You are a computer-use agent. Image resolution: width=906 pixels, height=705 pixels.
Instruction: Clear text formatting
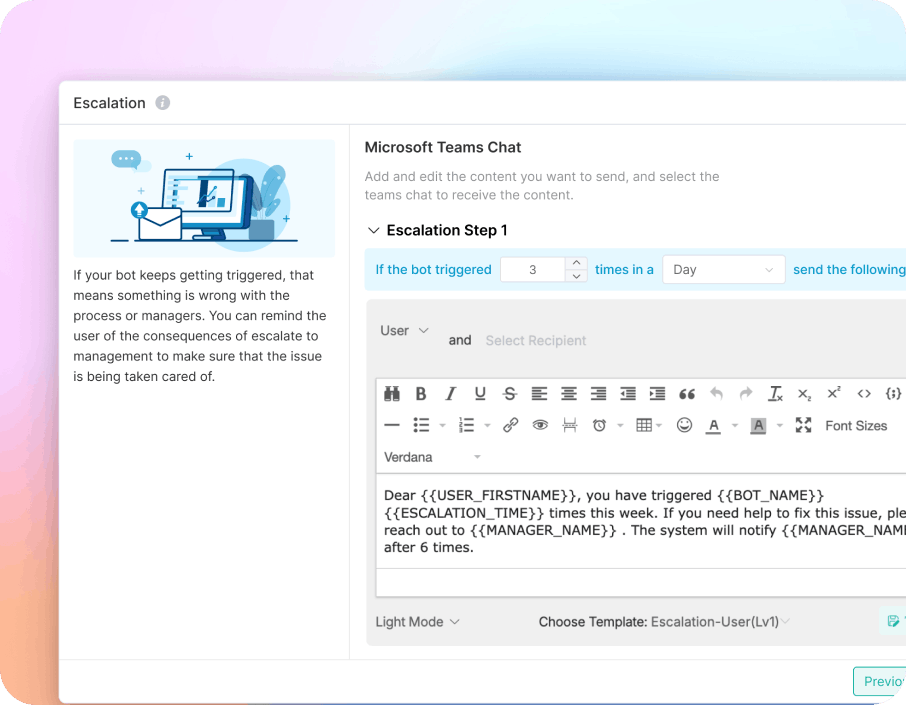click(x=775, y=394)
